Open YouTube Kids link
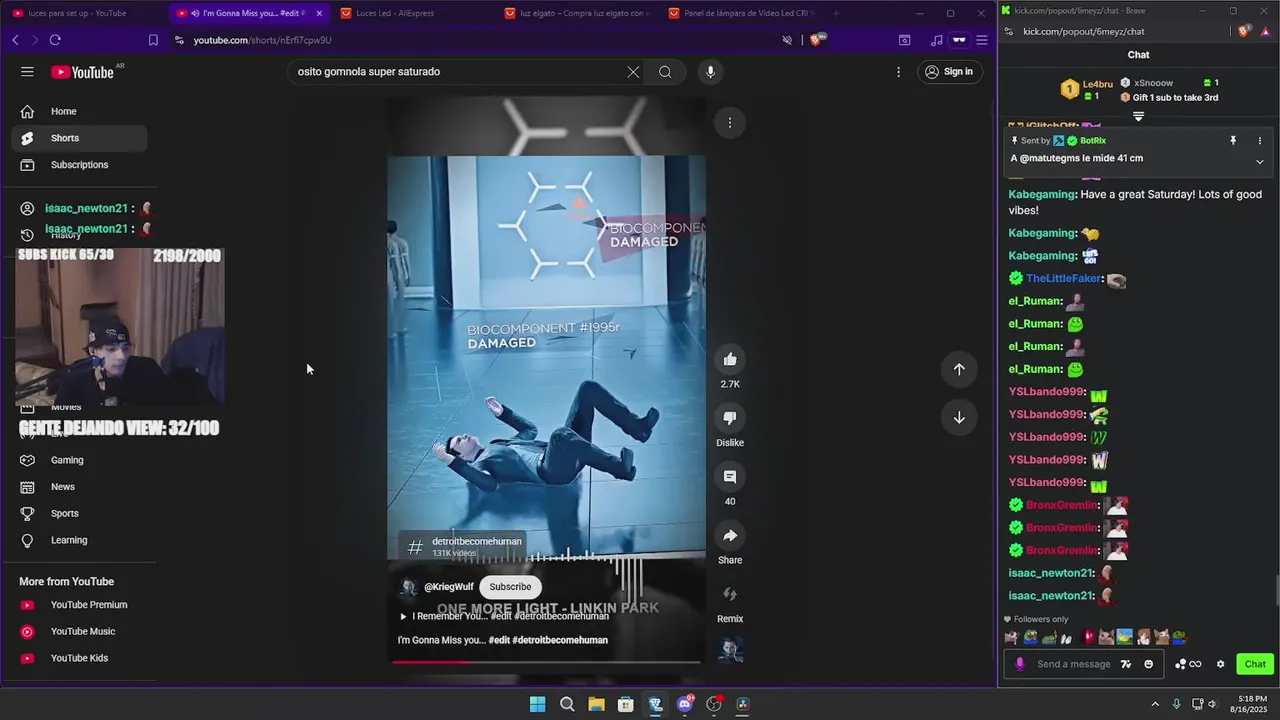Viewport: 1280px width, 720px height. 78,658
